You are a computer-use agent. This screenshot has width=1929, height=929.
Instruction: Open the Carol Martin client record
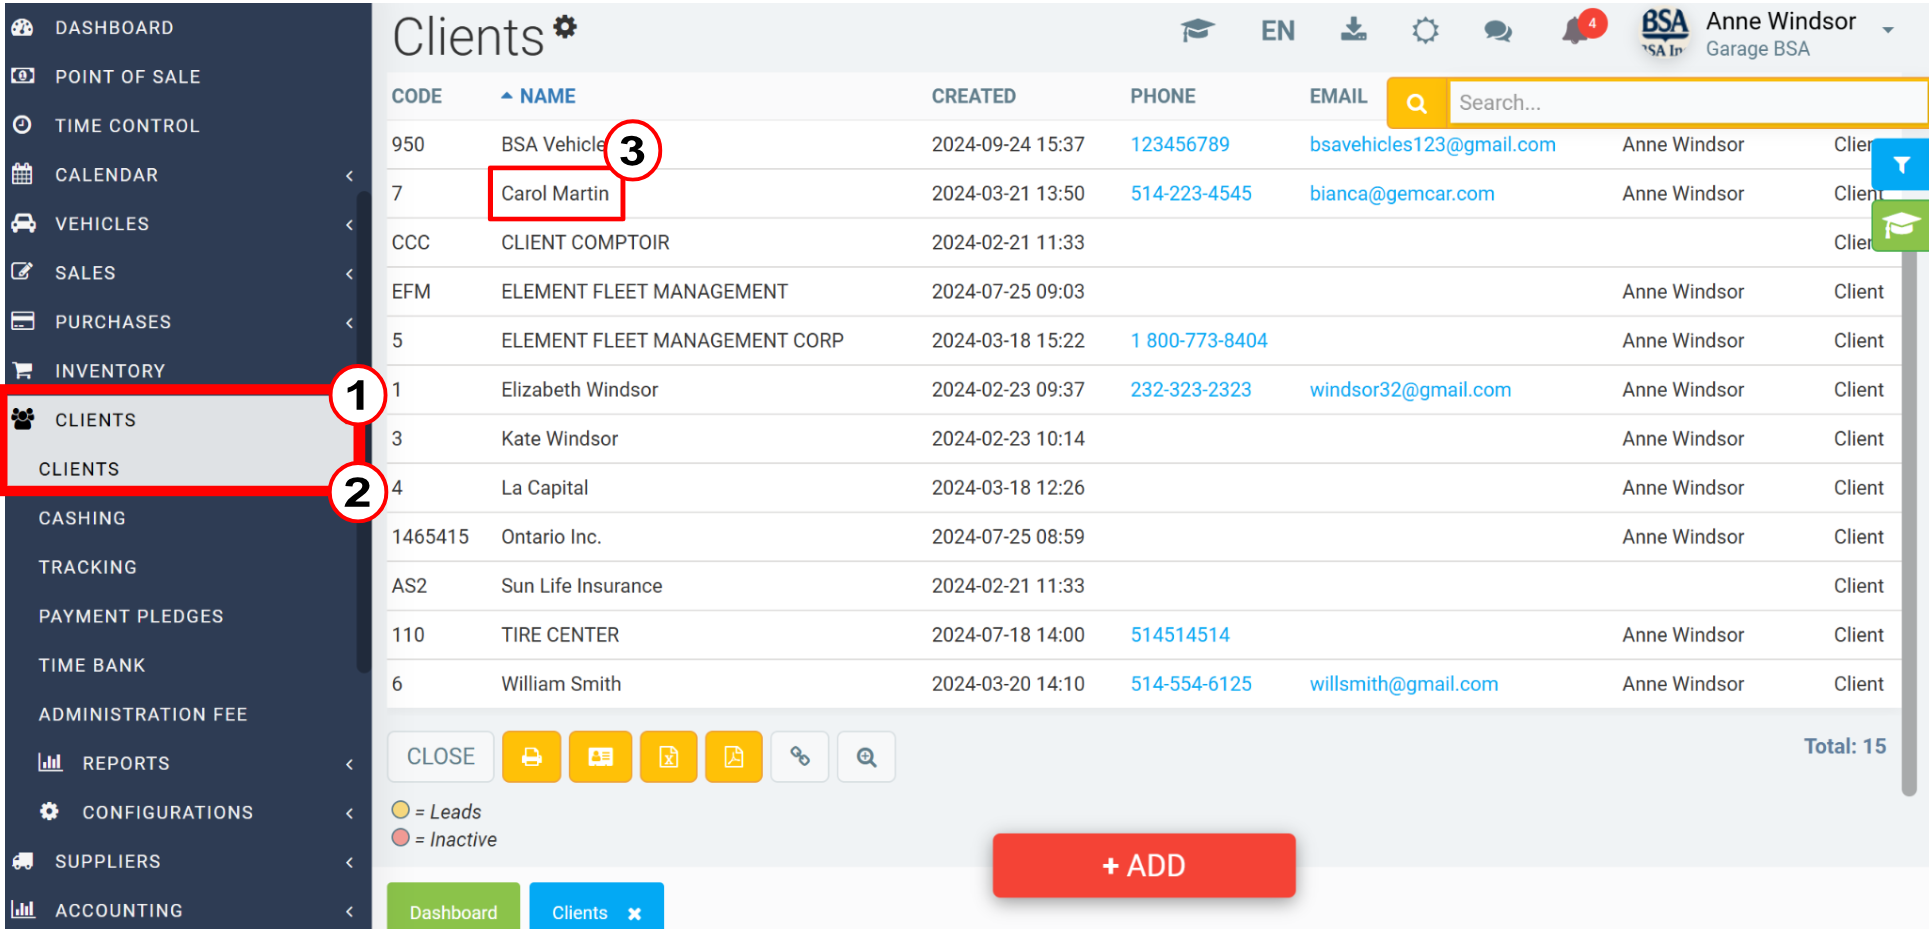pyautogui.click(x=555, y=194)
